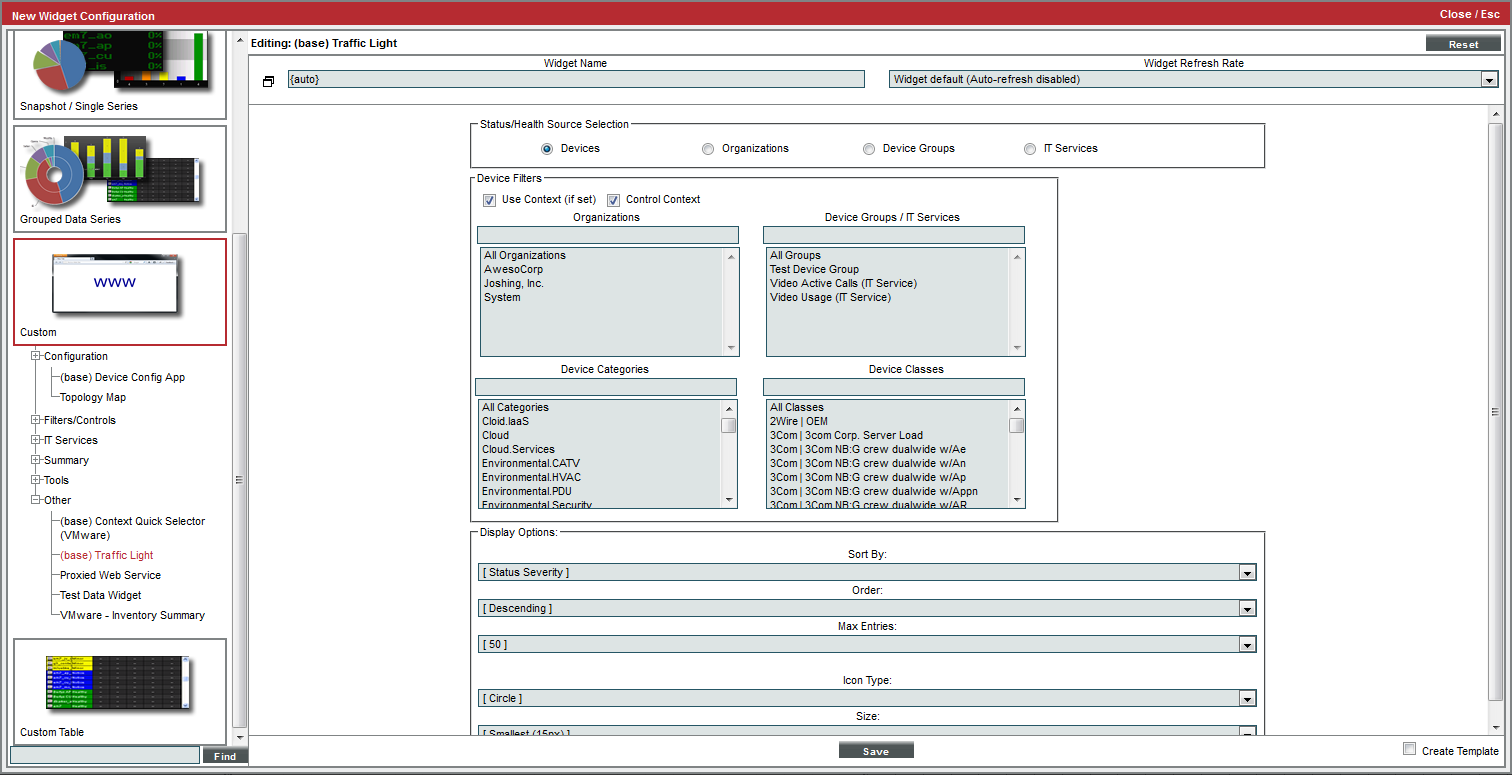Open the Widget Refresh Rate dropdown
This screenshot has height=775, width=1512.
pyautogui.click(x=1489, y=80)
